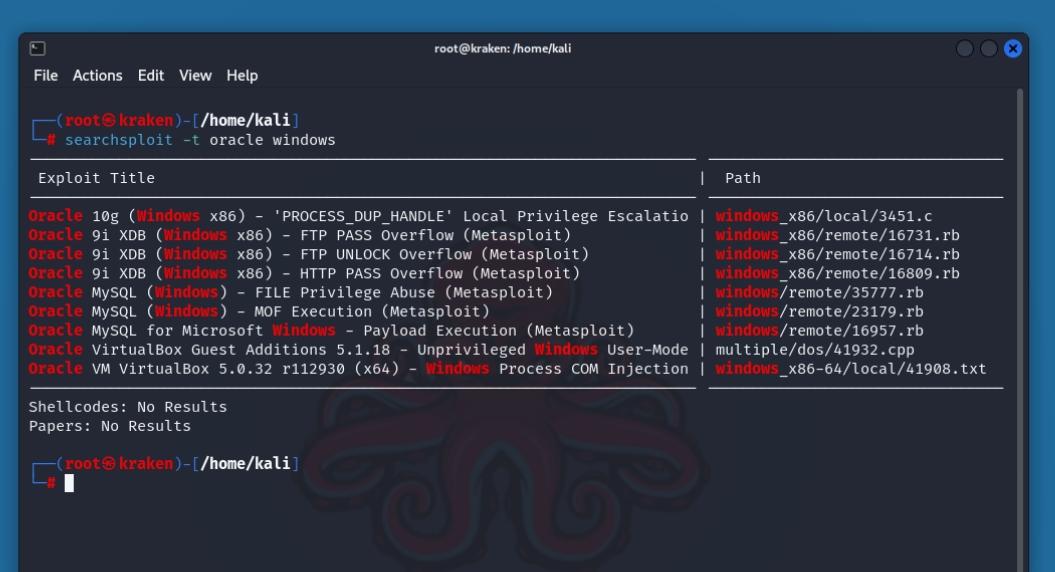The image size is (1055, 572).
Task: Click the cursor at the empty prompt
Action: pyautogui.click(x=69, y=483)
